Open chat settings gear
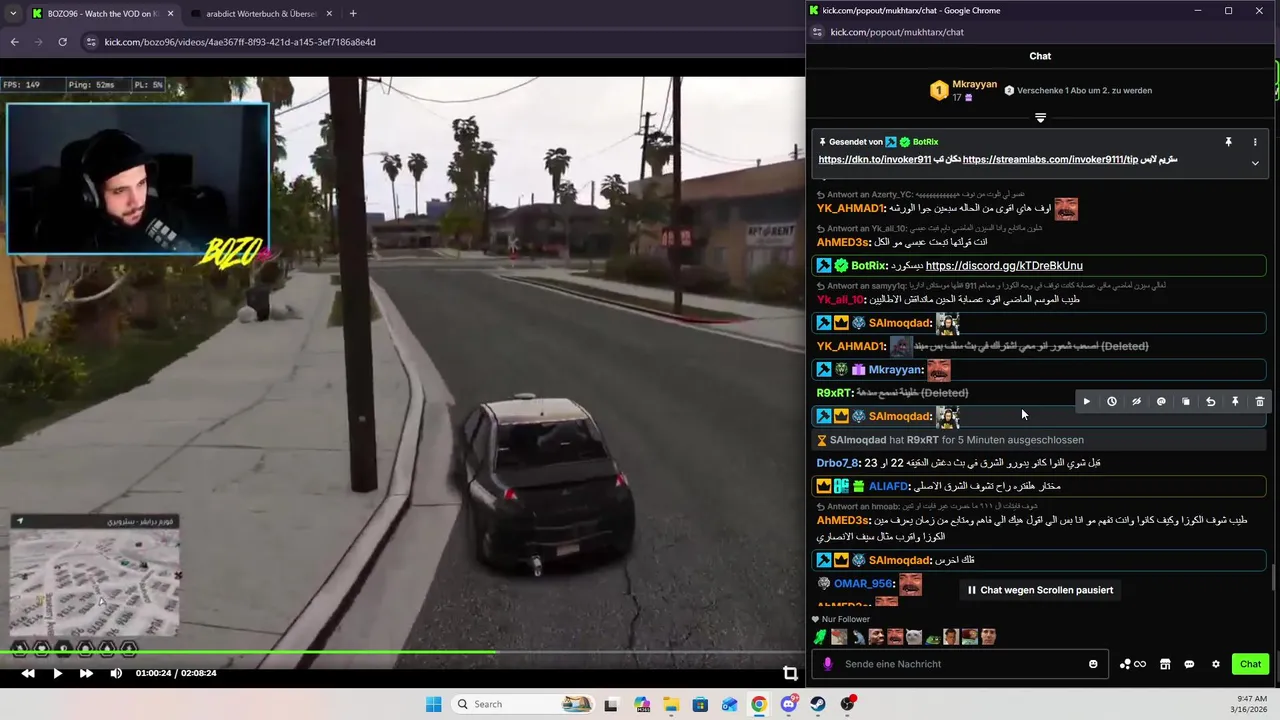This screenshot has height=720, width=1280. click(x=1216, y=664)
